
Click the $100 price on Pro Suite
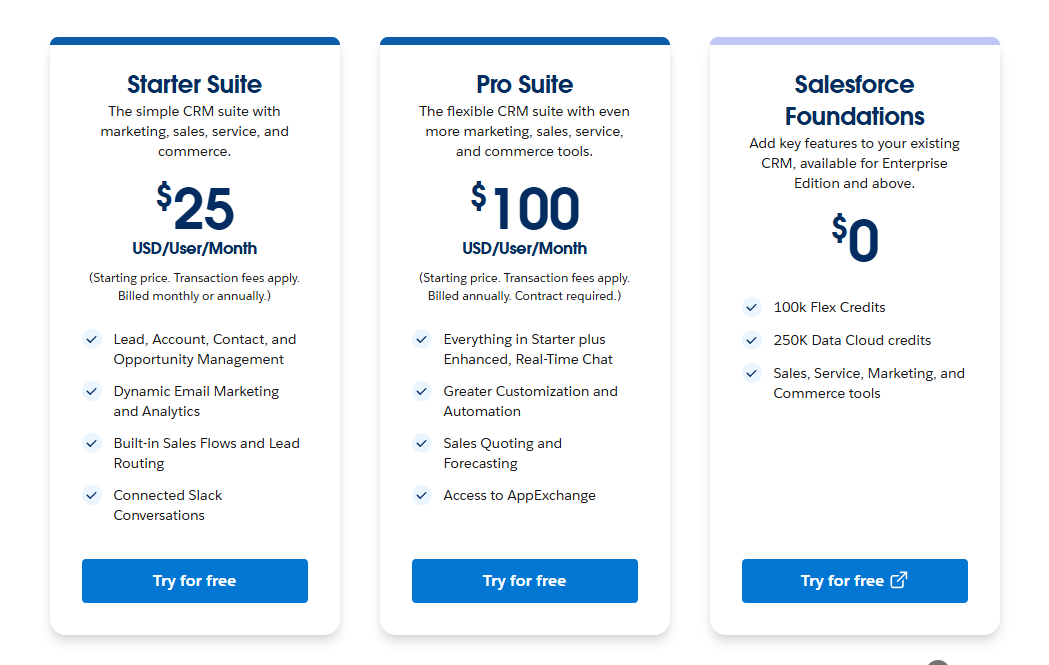click(525, 208)
